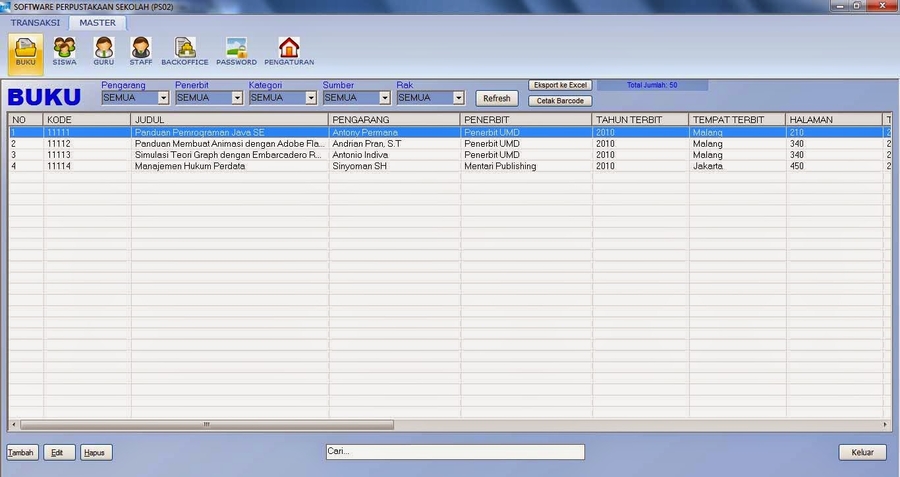Click the Tambah button to add book
Screen dimensions: 900x477
coord(21,453)
